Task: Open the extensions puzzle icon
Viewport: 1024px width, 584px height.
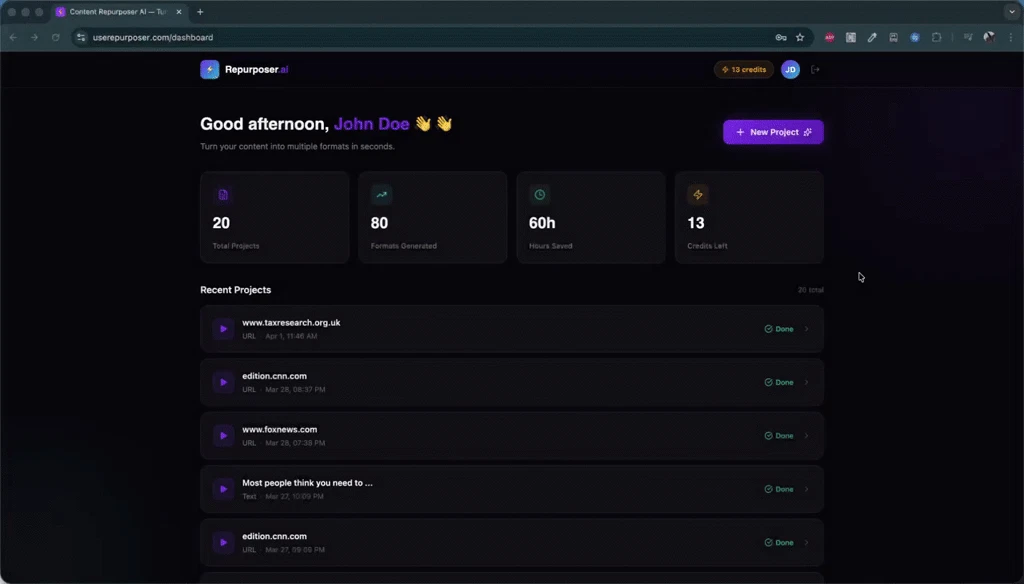Action: coord(936,37)
